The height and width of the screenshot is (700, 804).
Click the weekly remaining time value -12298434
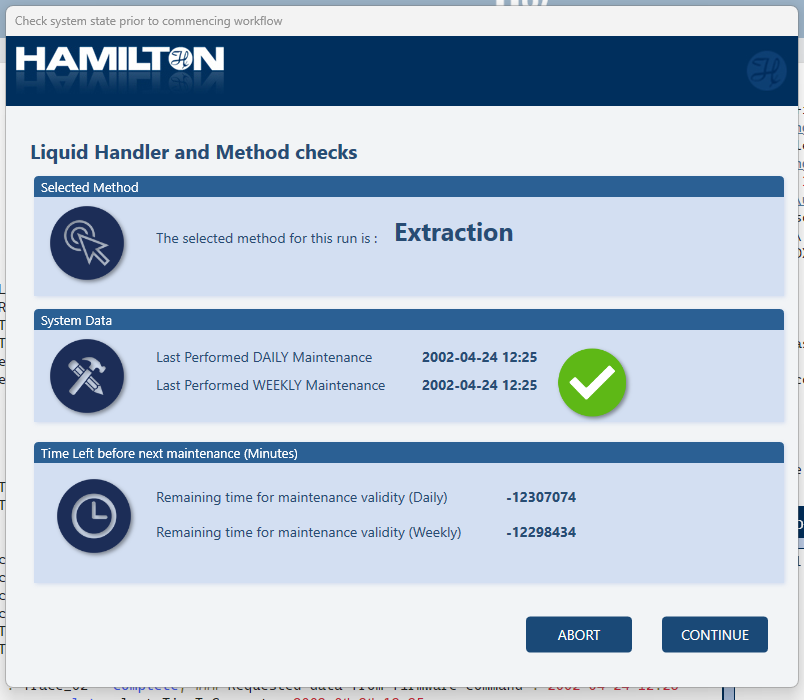(x=541, y=532)
